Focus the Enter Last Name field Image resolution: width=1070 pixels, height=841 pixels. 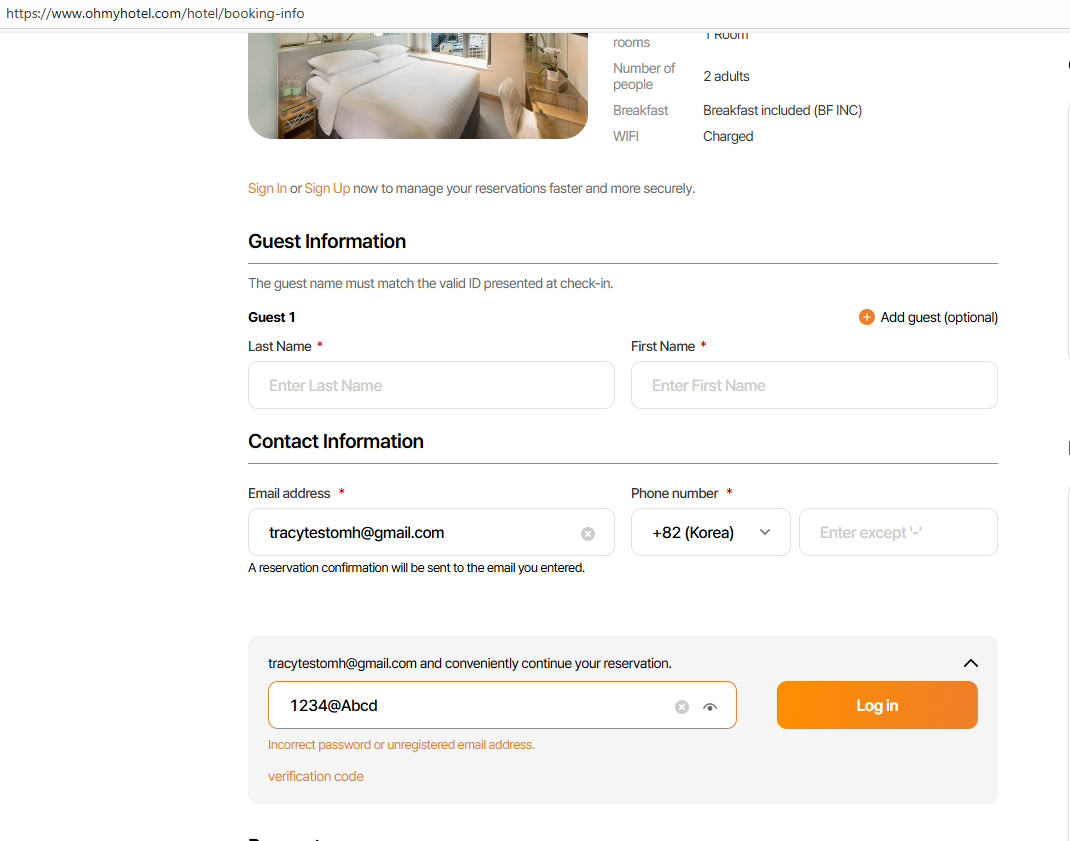pyautogui.click(x=431, y=385)
